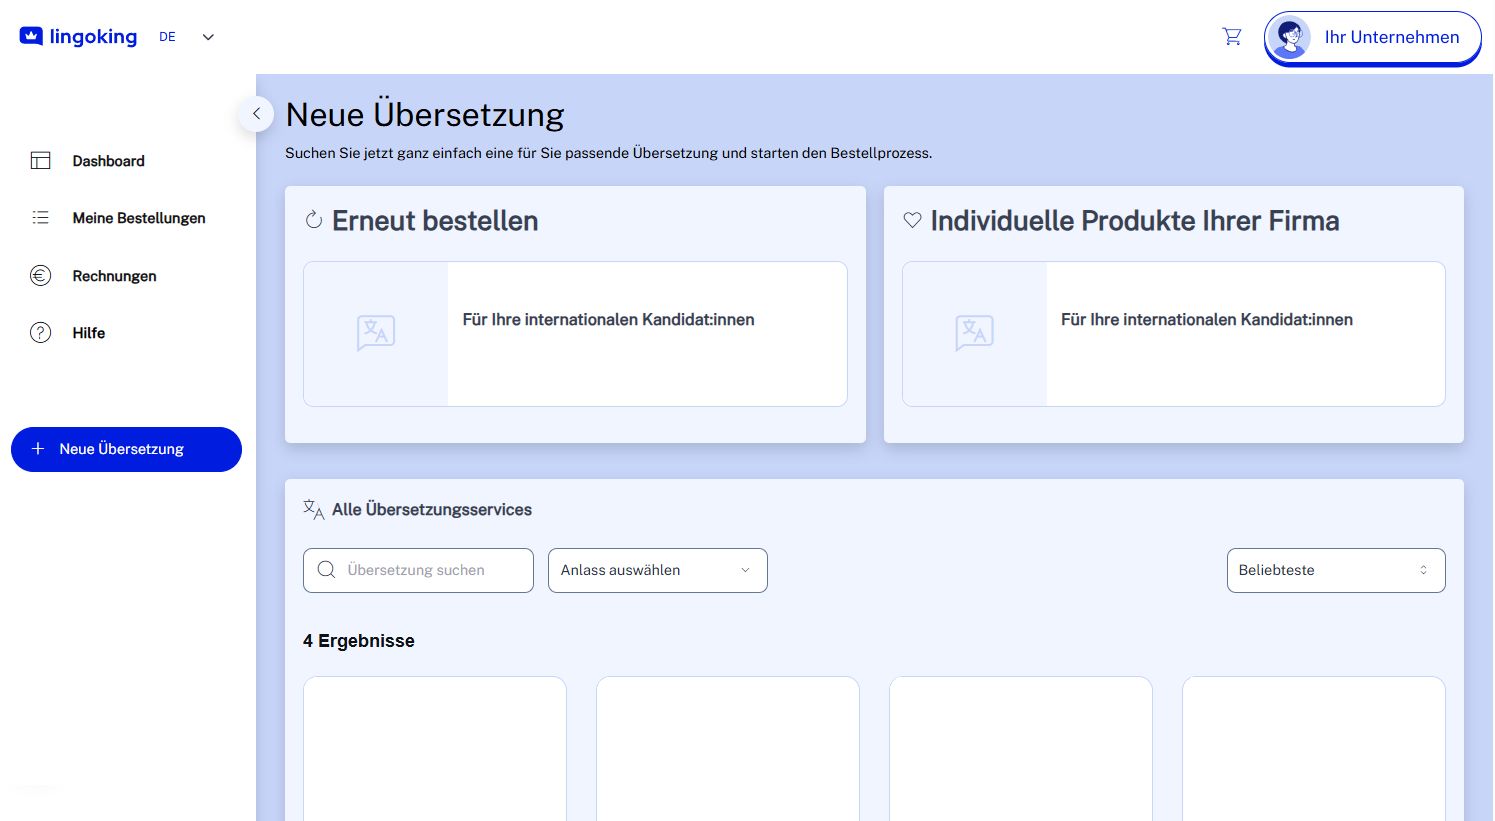Click the translation placeholder image under Erneut bestellen

[x=376, y=333]
